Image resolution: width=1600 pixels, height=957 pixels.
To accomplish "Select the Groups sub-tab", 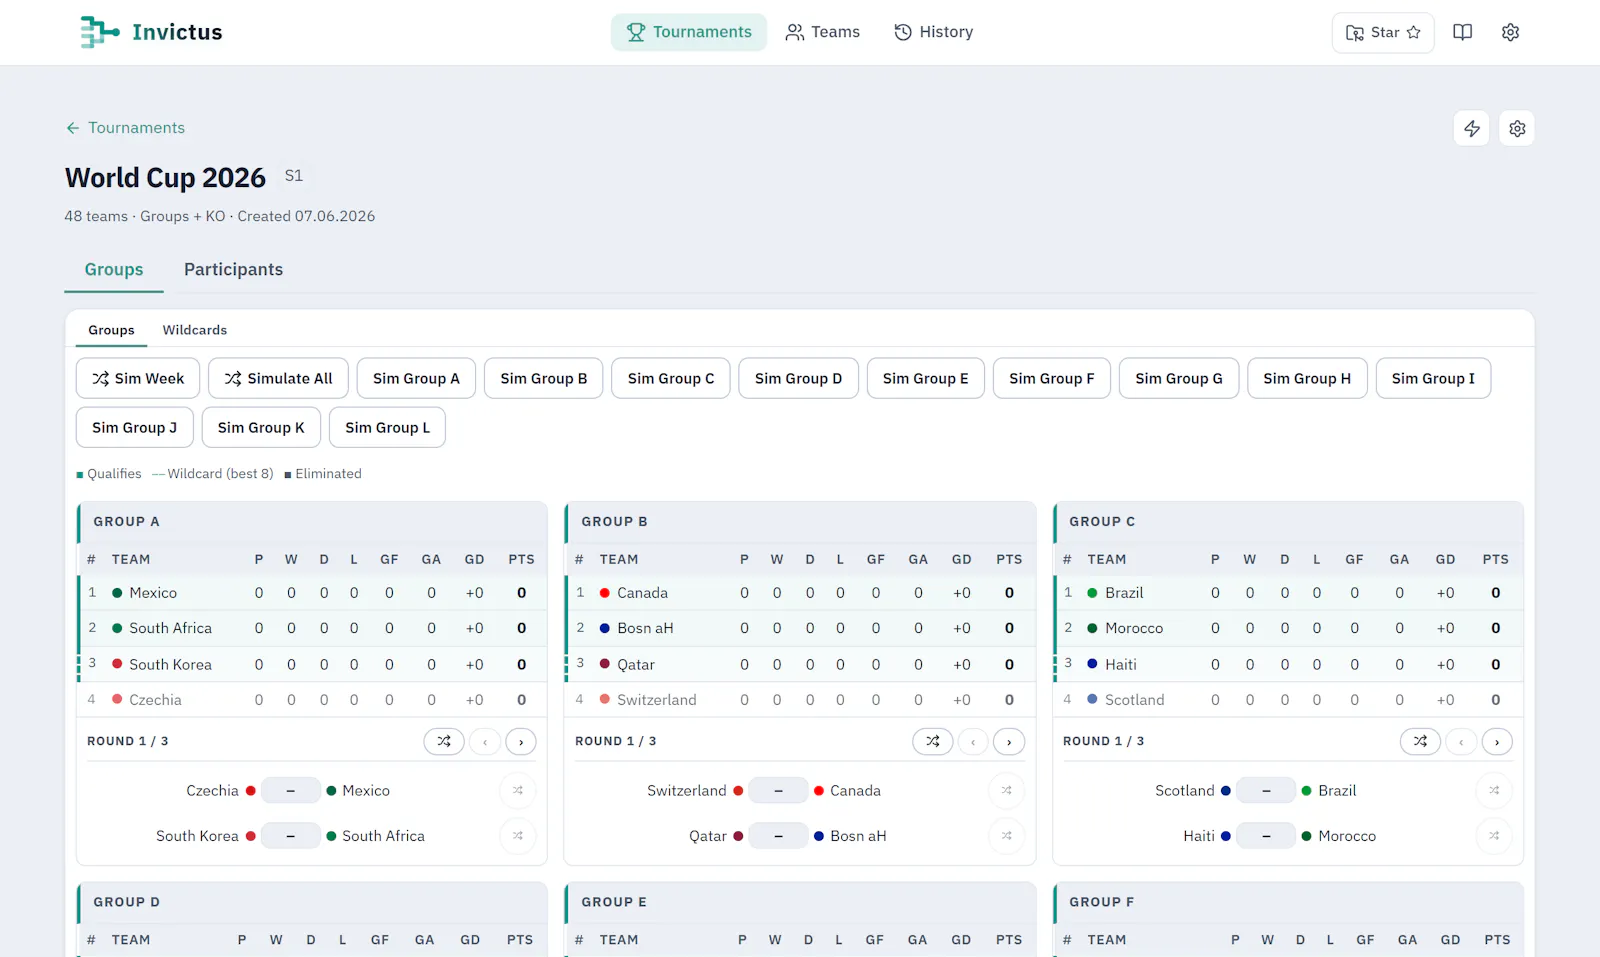I will (111, 330).
